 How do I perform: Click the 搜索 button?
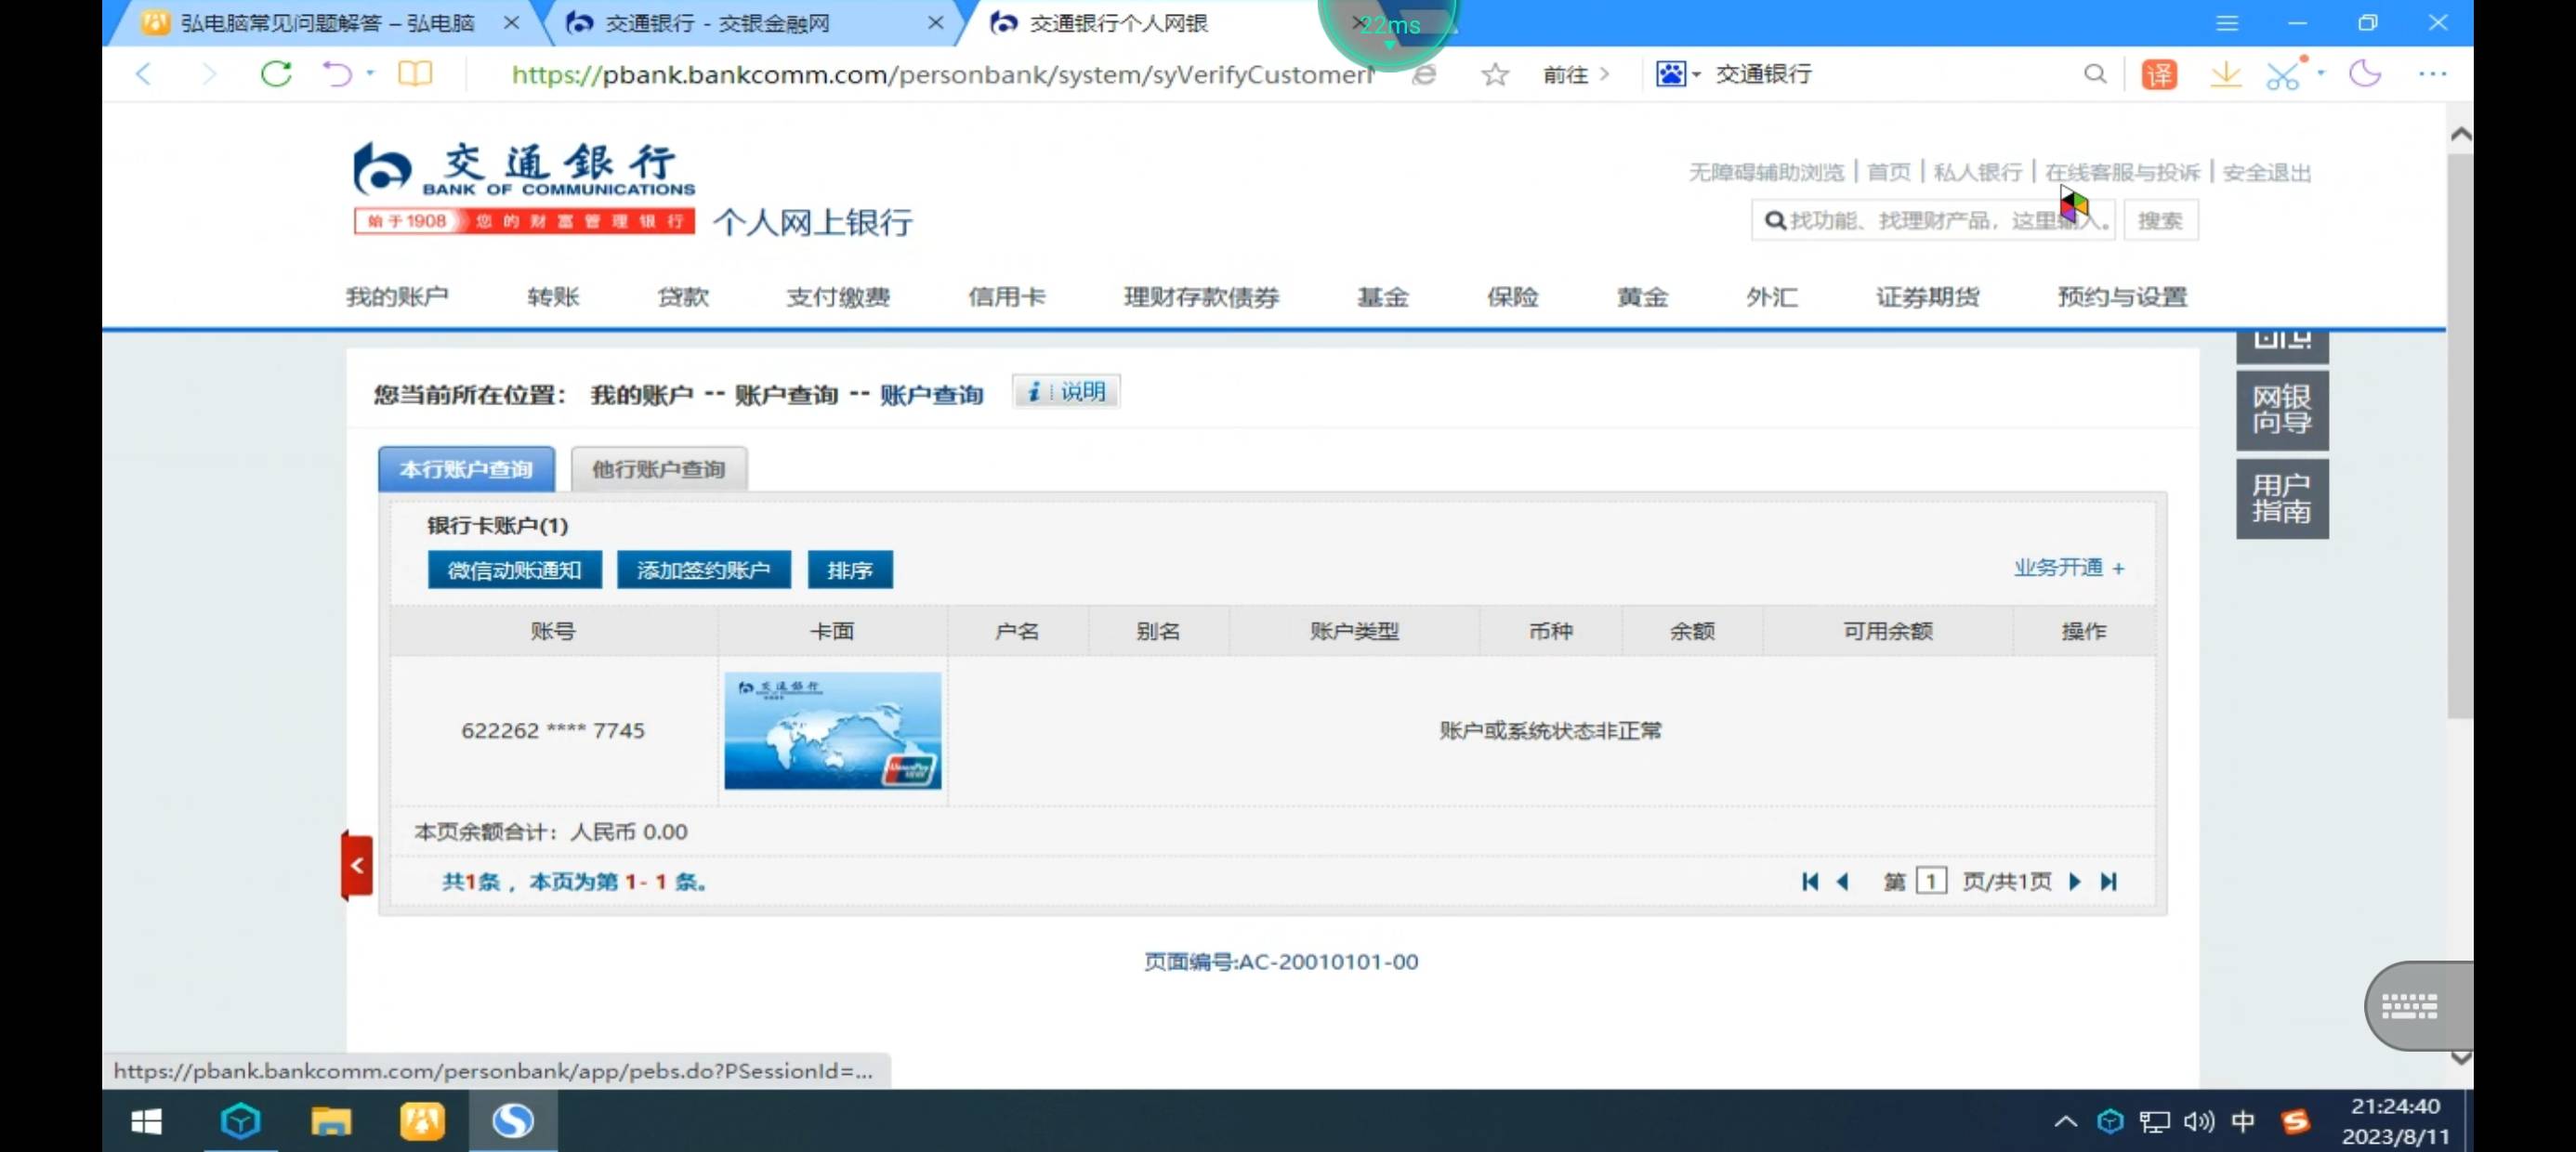tap(2160, 220)
